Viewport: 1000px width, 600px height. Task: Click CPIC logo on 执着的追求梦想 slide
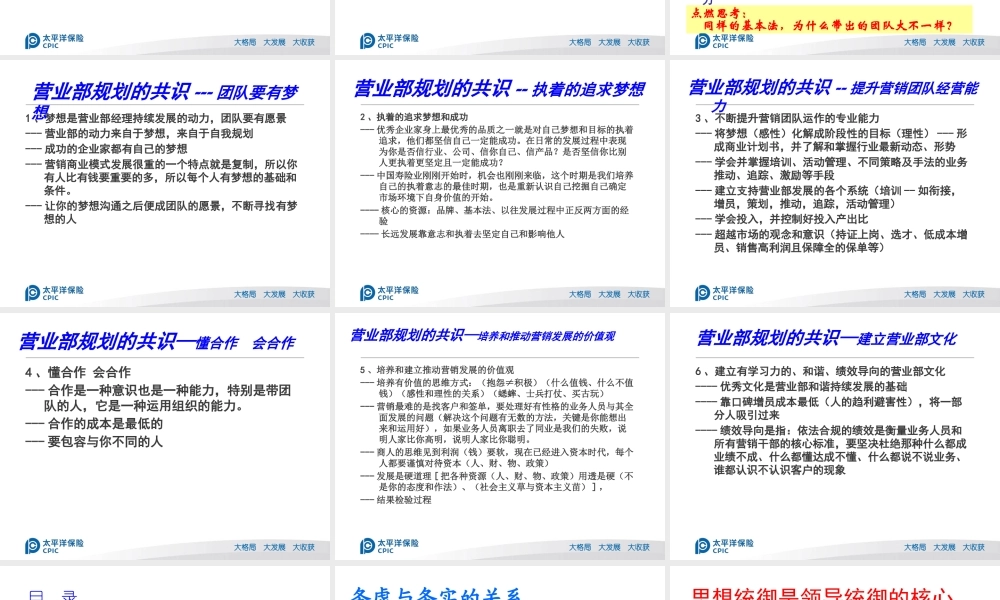pyautogui.click(x=389, y=293)
